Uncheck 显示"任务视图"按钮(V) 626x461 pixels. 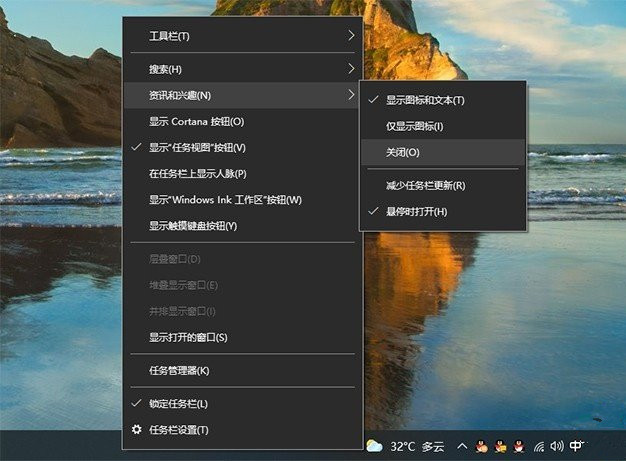coord(197,147)
